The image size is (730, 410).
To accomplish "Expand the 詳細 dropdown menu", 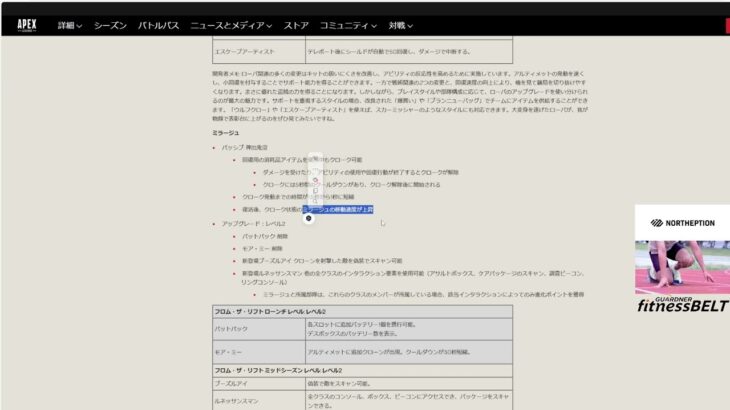I will 70,23.
